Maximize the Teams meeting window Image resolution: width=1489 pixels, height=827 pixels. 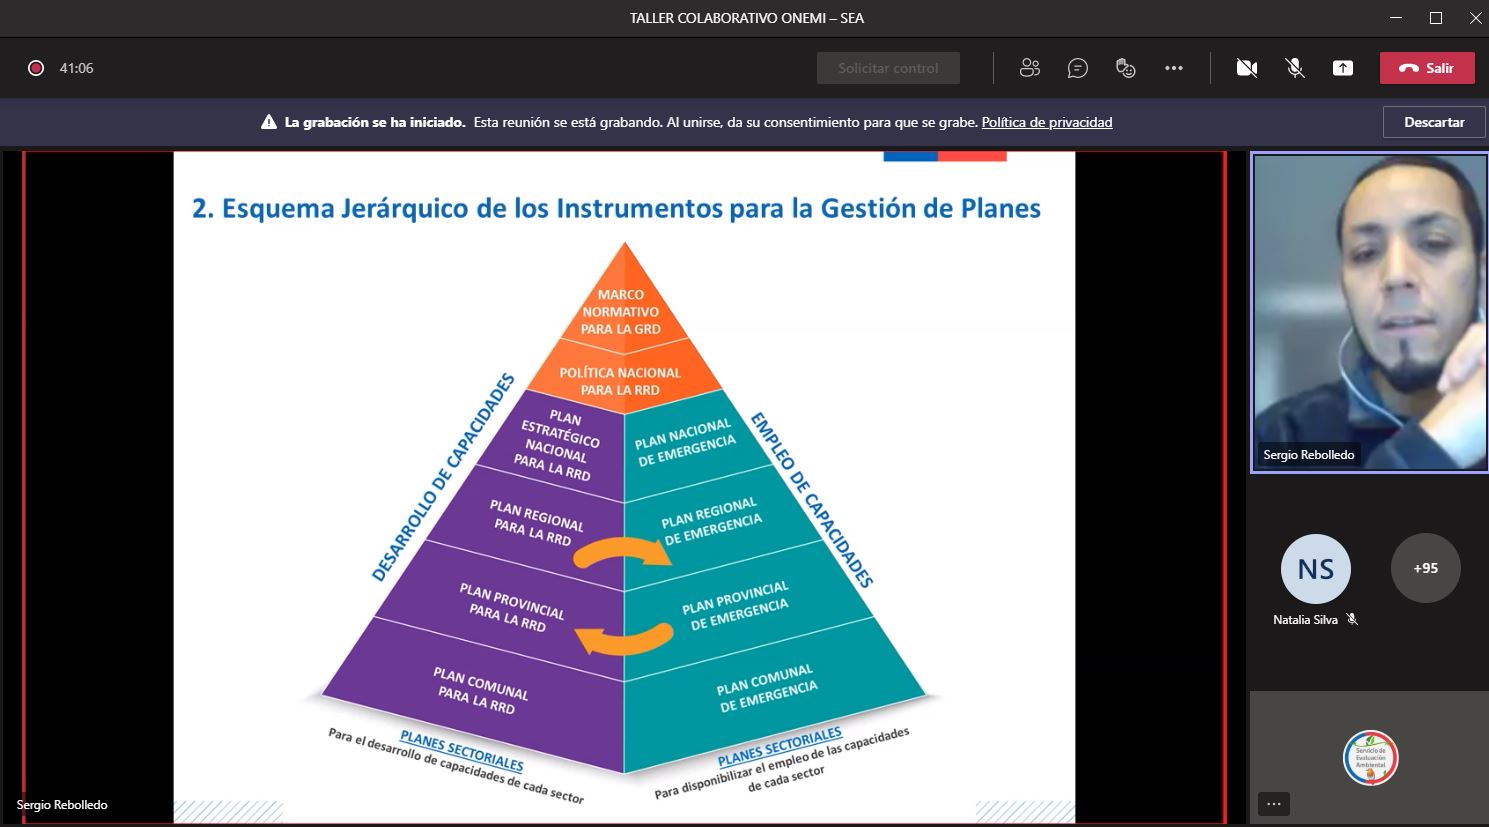click(1435, 18)
